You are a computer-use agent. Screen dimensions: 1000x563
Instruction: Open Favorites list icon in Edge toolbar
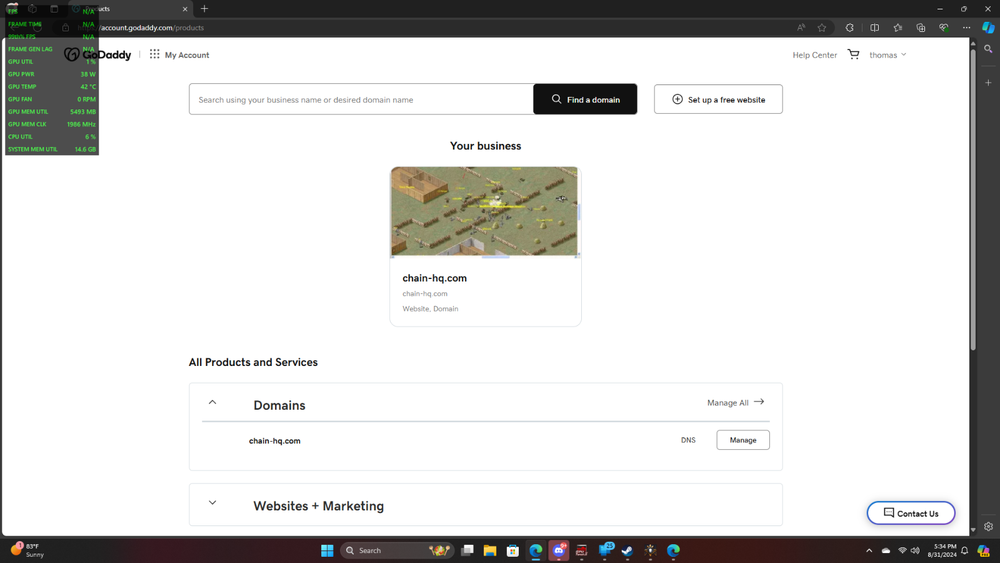(x=898, y=27)
